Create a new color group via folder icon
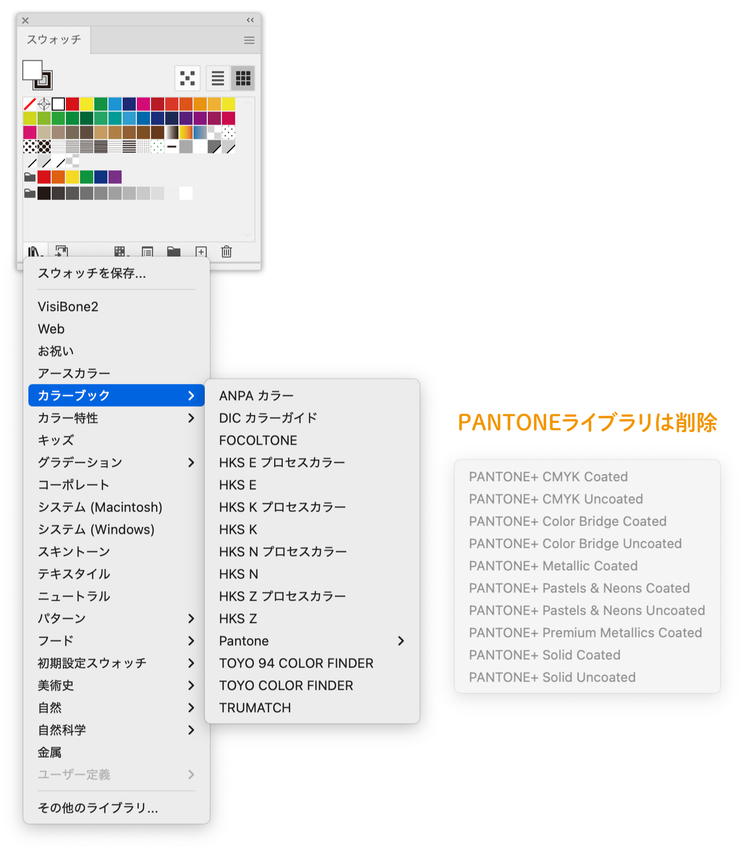The width and height of the screenshot is (750, 861). tap(174, 252)
